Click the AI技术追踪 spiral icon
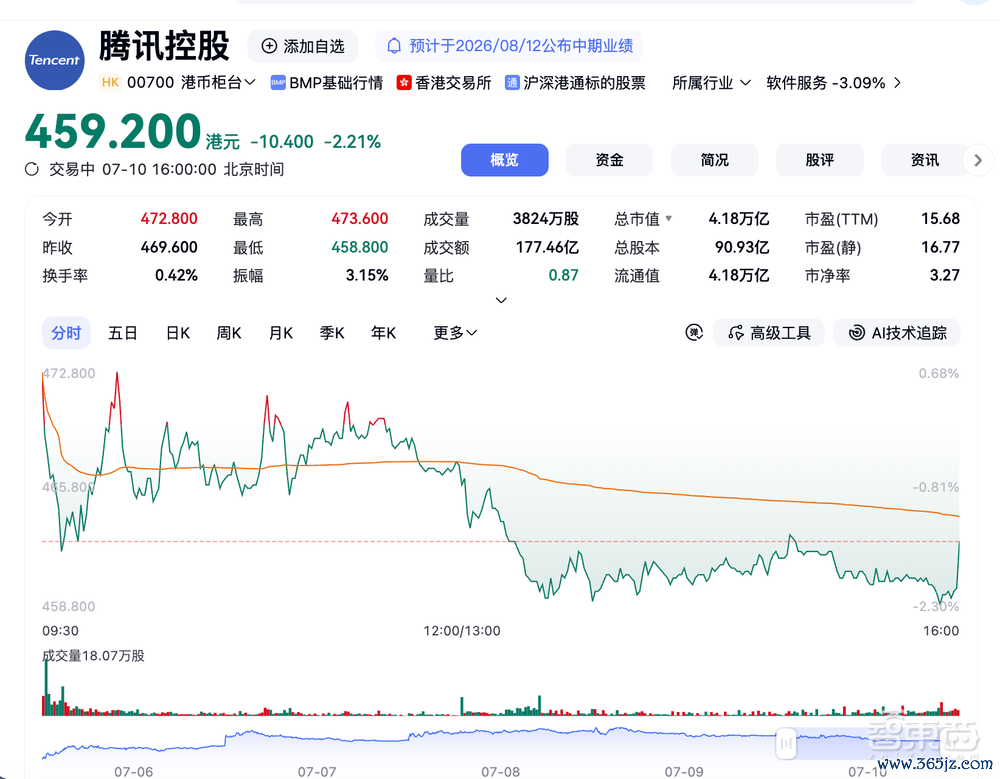The height and width of the screenshot is (779, 1000). tap(857, 332)
